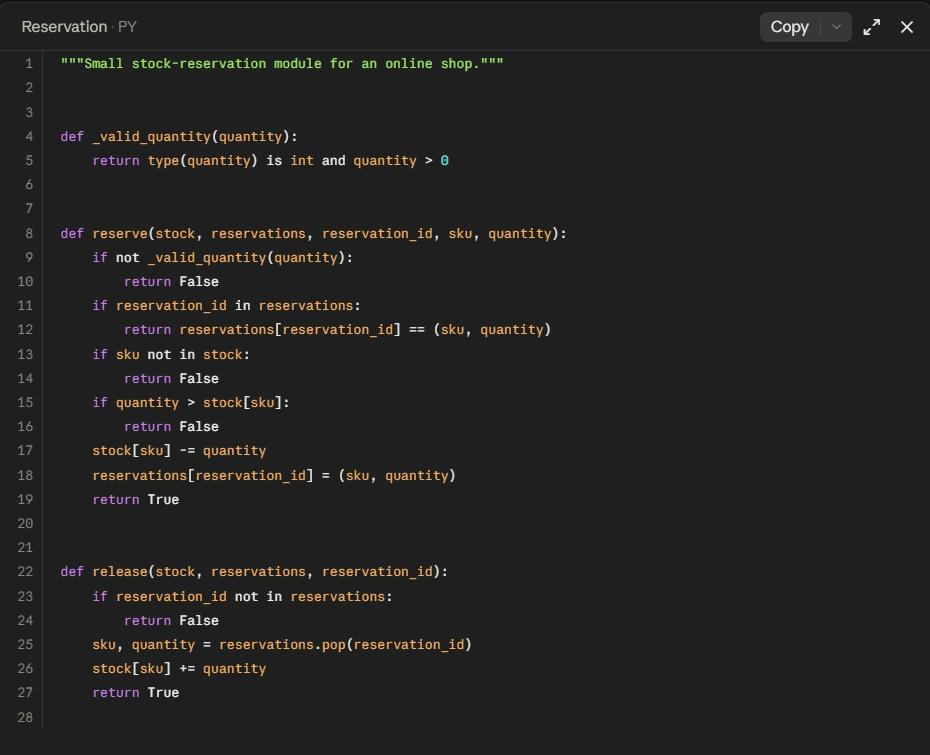930x755 pixels.
Task: Click 'return False' on line 10
Action: (171, 282)
